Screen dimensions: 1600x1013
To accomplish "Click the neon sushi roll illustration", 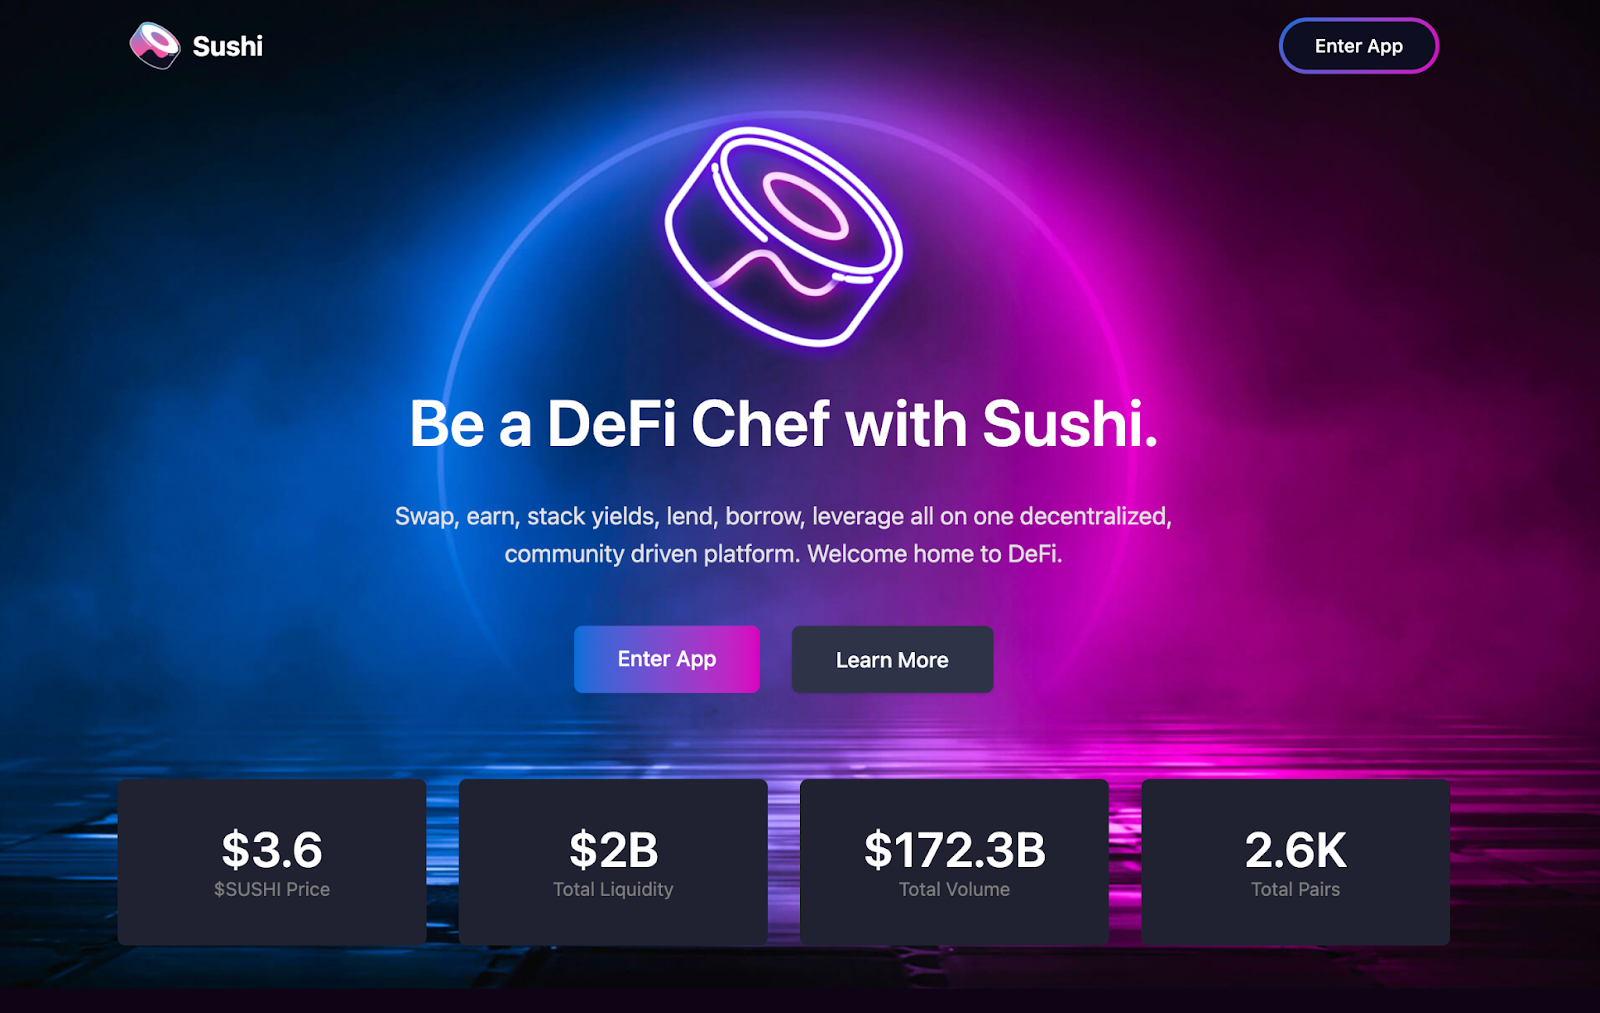I will pos(784,237).
